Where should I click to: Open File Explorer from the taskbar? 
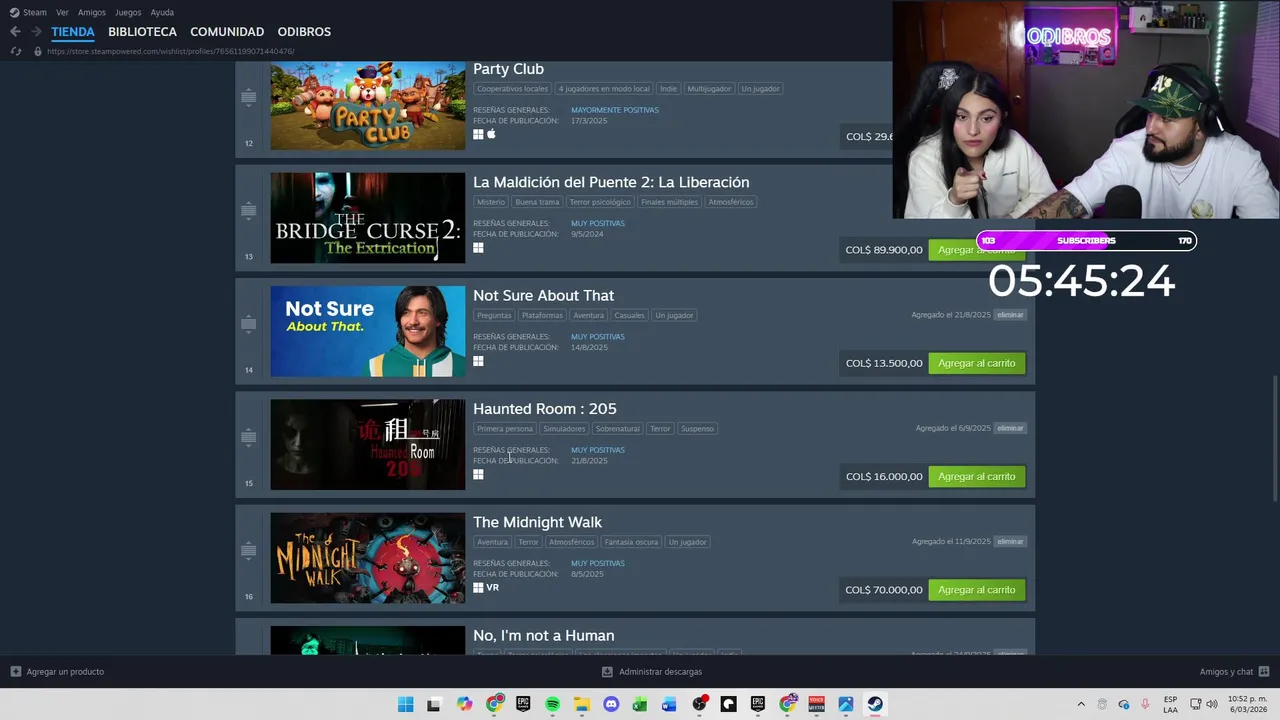click(x=581, y=704)
